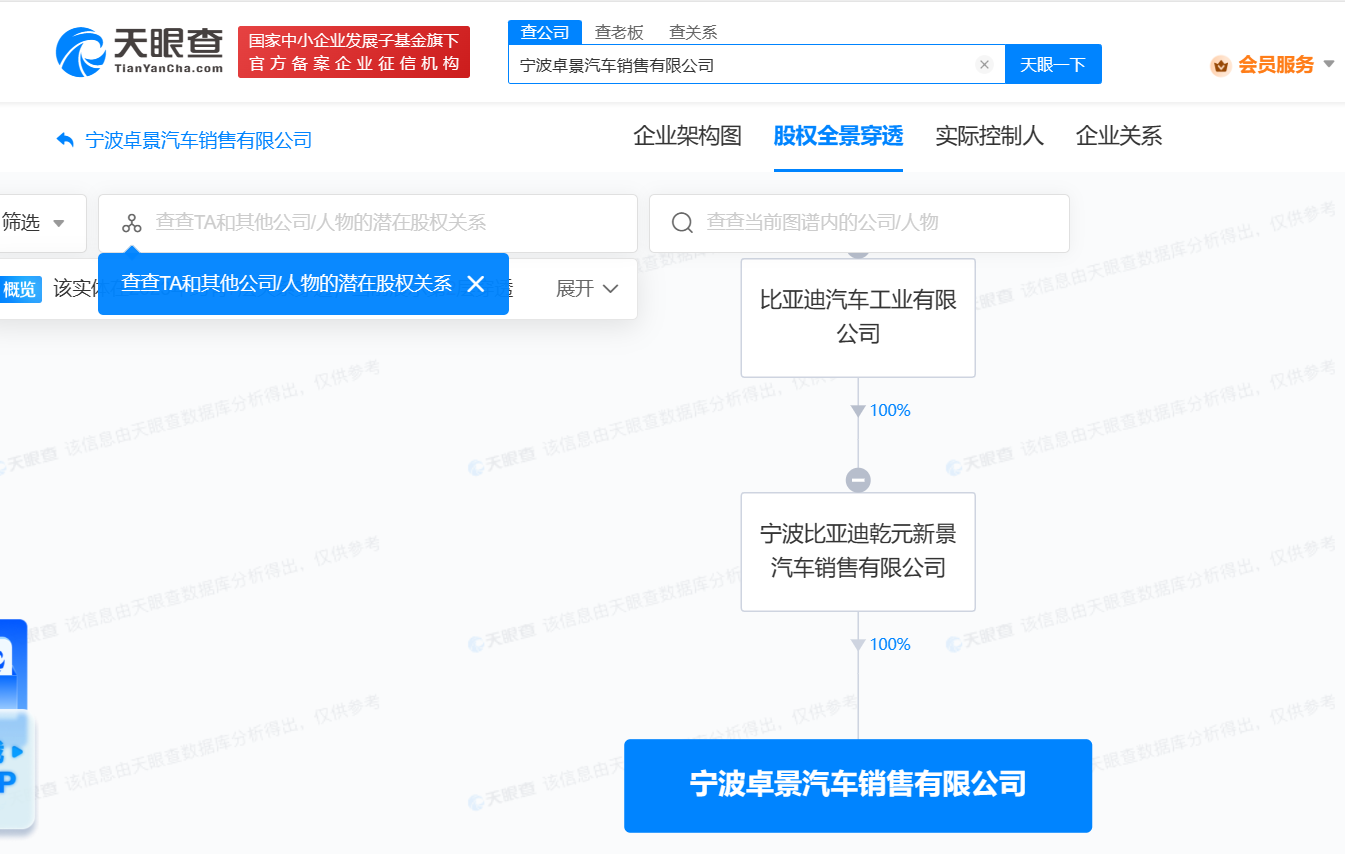Clear the search box with the X icon
This screenshot has width=1345, height=854.
click(983, 63)
